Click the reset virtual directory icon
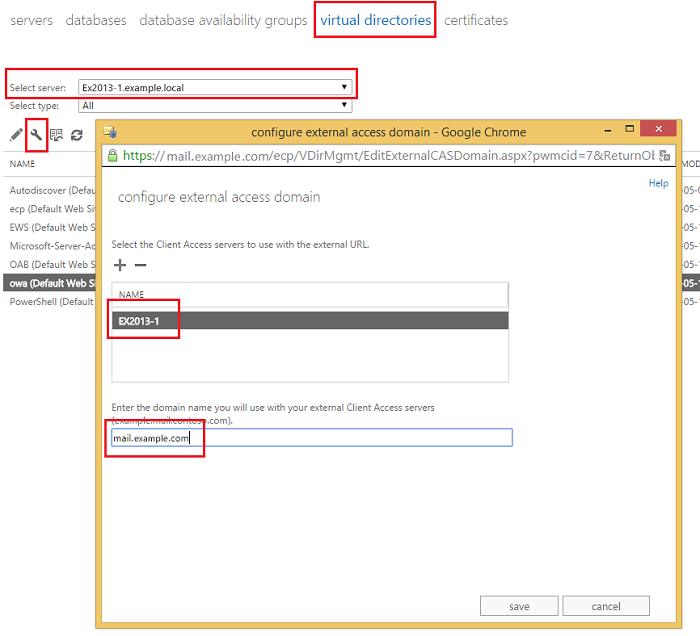This screenshot has width=700, height=636. pos(56,135)
